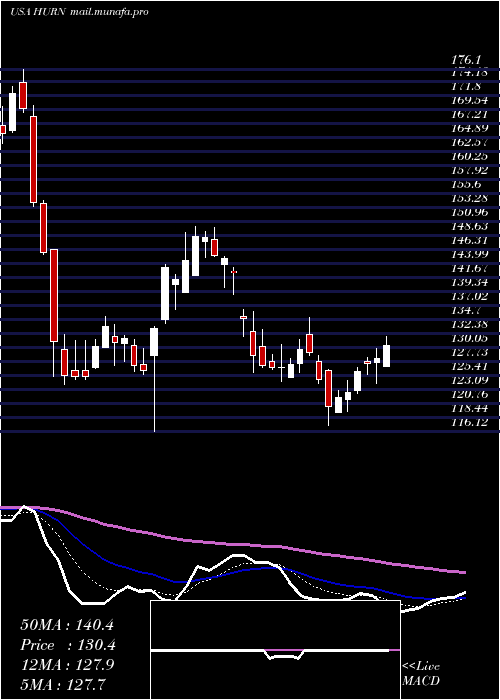
Task: Click inside the MACD inset box
Action: 275,650
